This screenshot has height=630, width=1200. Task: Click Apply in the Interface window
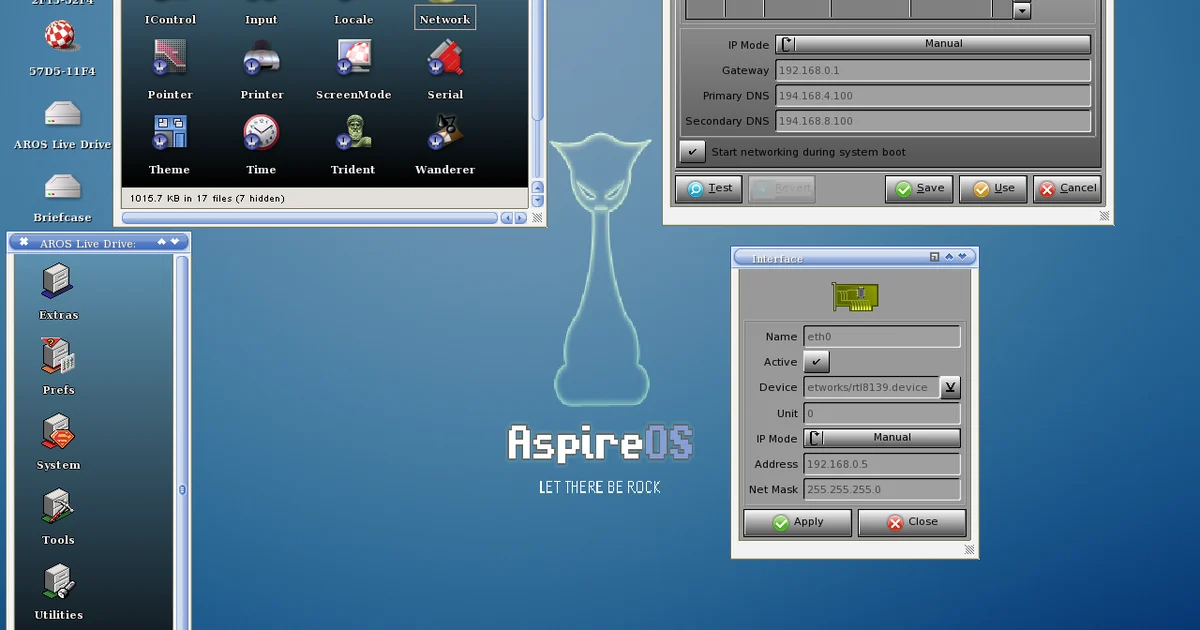pyautogui.click(x=797, y=522)
